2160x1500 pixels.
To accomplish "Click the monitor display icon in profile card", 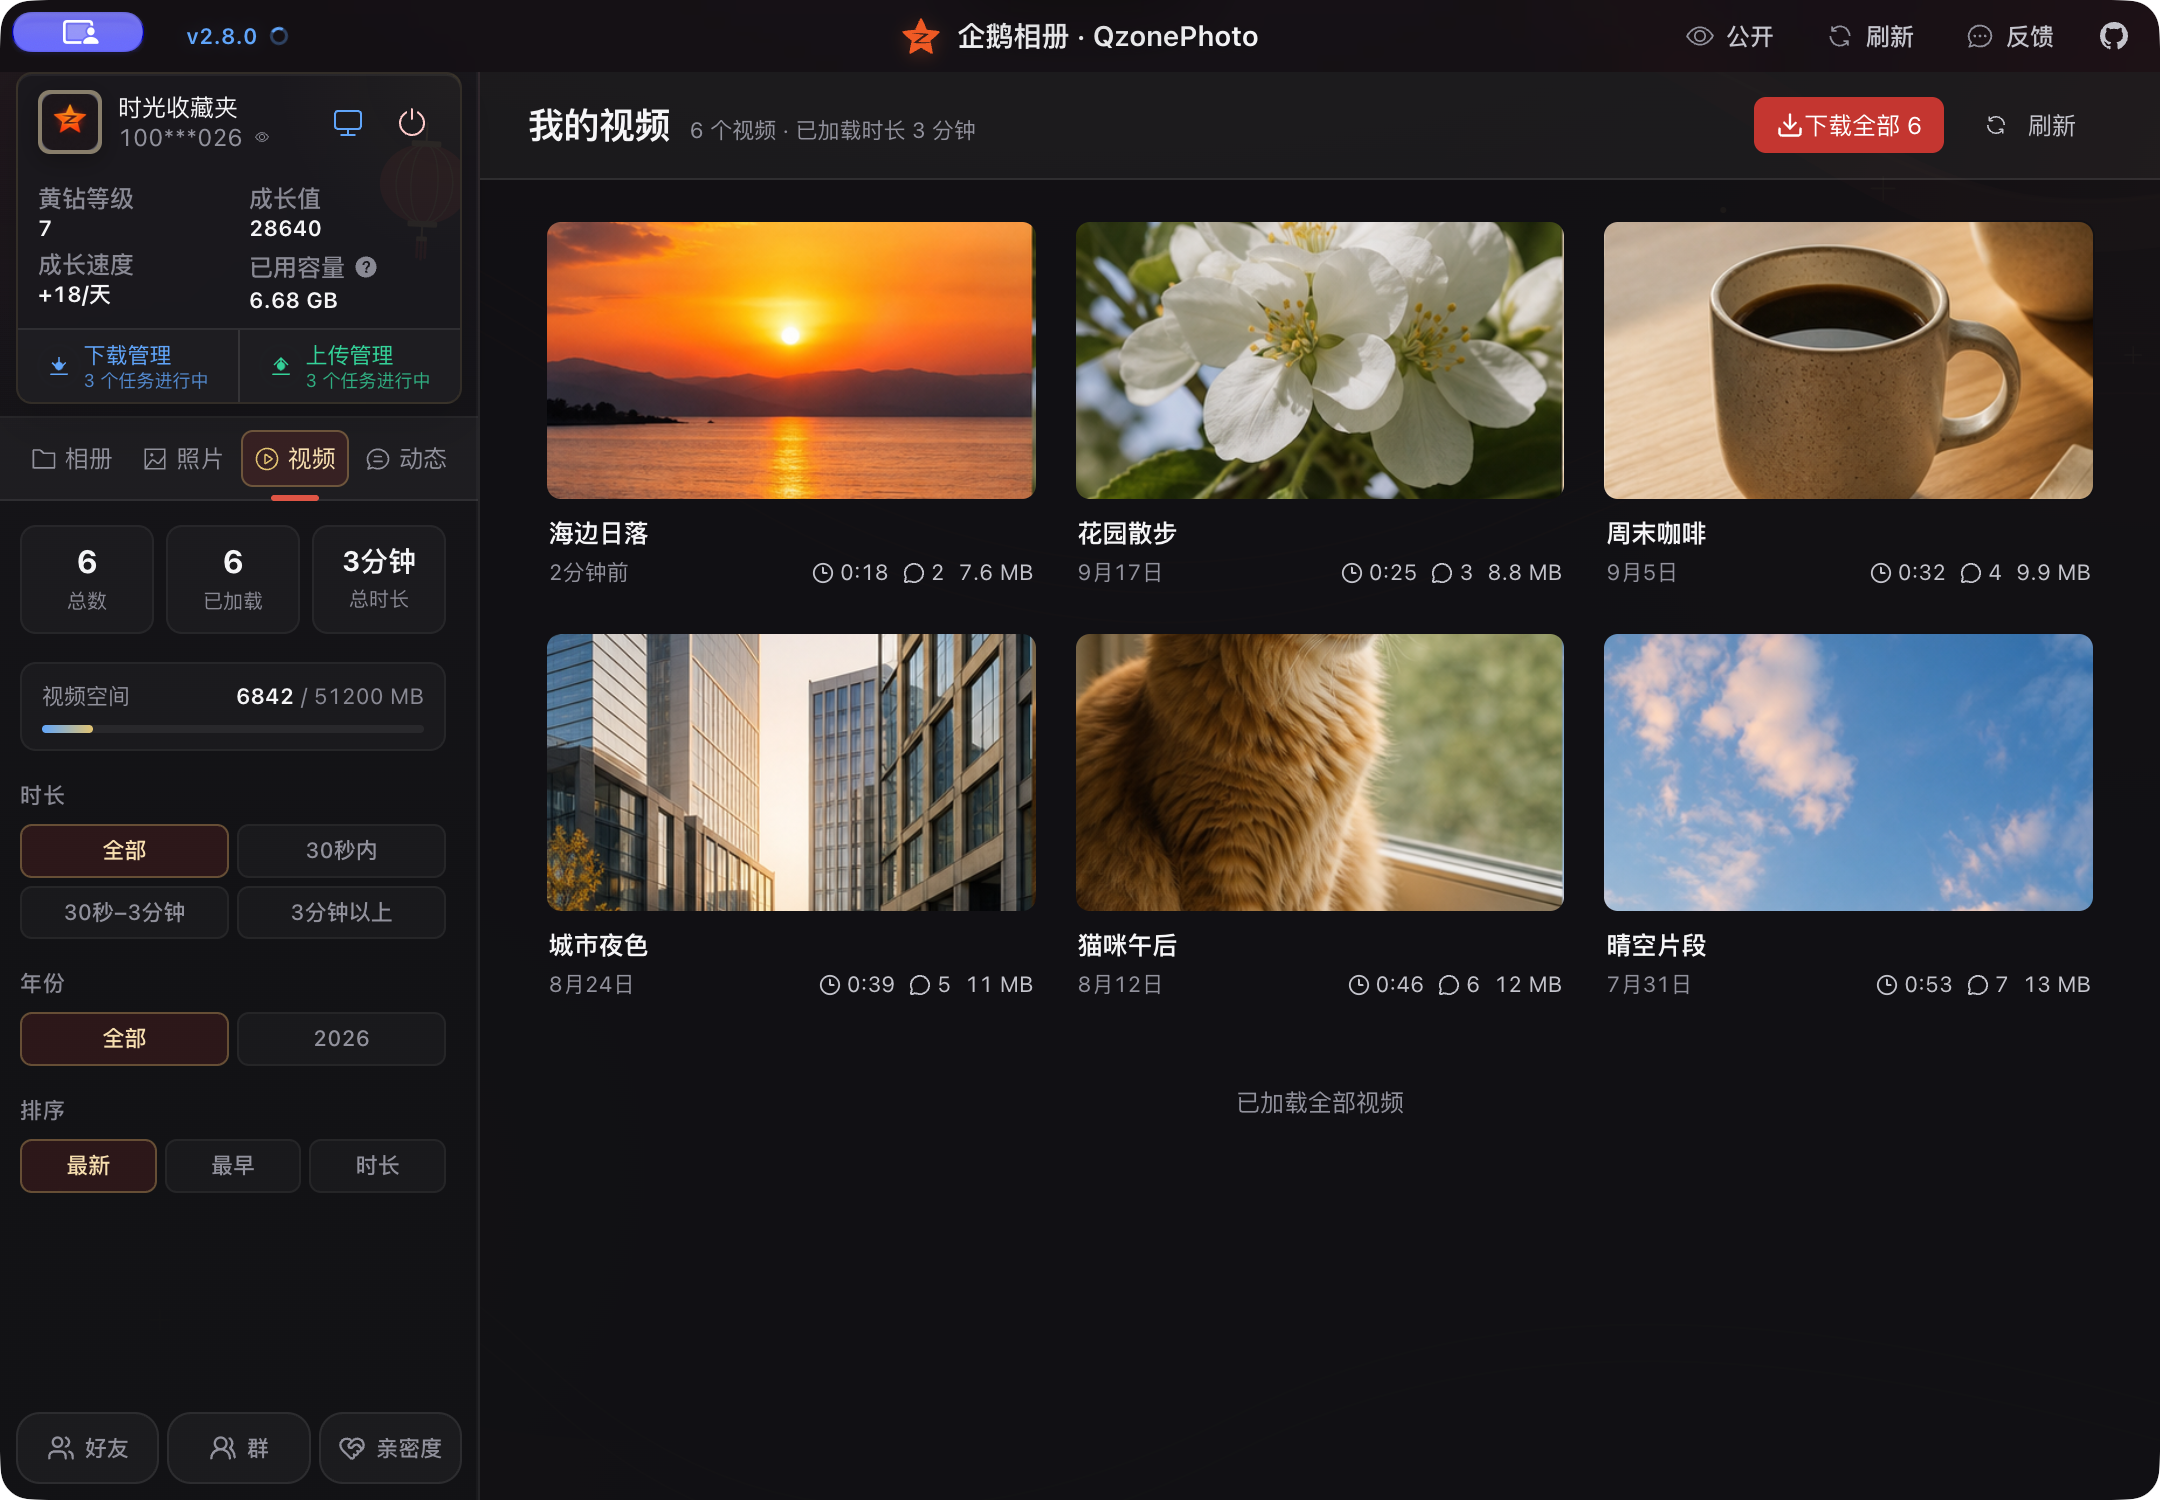I will click(347, 123).
